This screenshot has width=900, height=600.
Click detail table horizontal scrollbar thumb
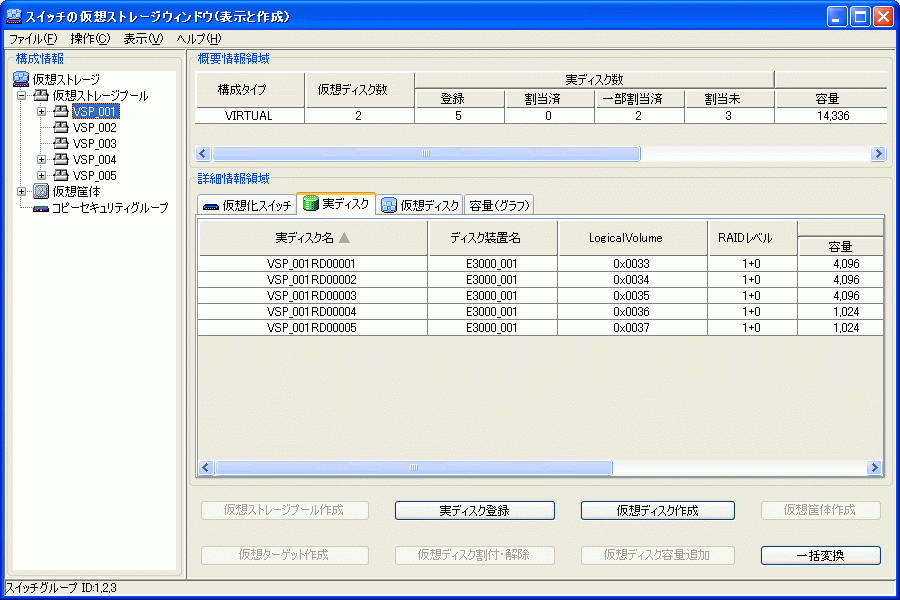click(414, 467)
